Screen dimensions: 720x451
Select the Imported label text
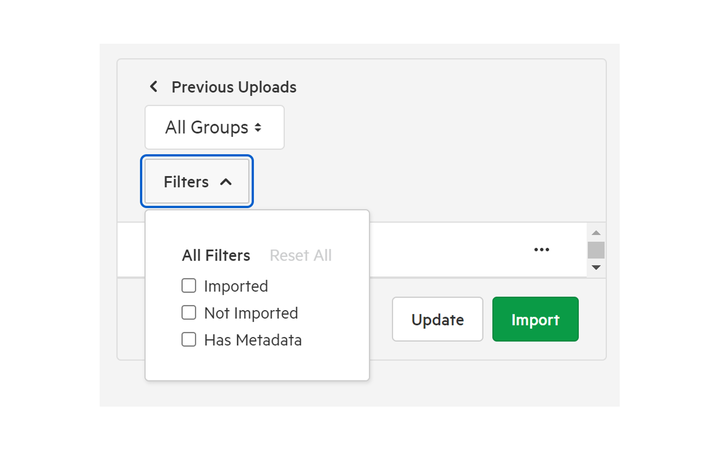coord(236,286)
